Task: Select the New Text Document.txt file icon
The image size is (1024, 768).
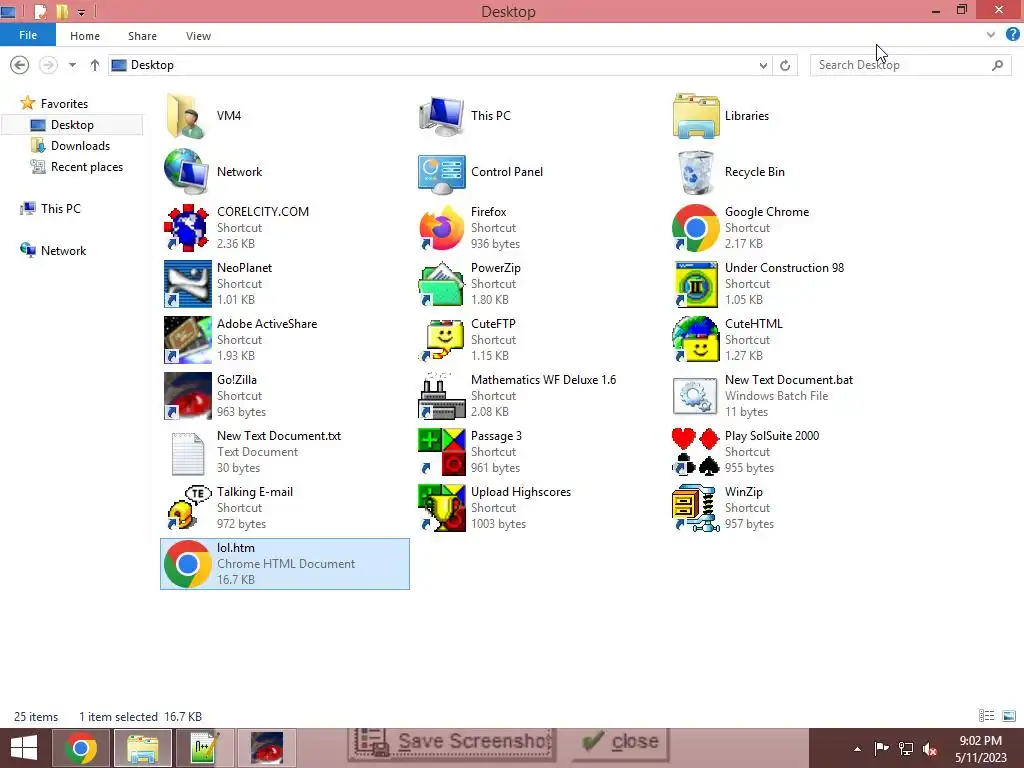Action: coord(187,453)
